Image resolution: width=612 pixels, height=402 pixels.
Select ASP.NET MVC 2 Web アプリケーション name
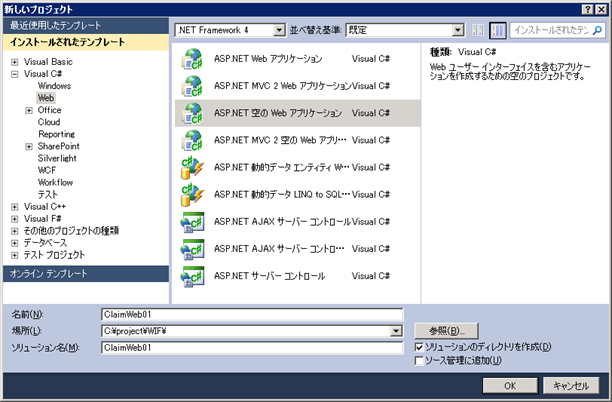point(283,86)
